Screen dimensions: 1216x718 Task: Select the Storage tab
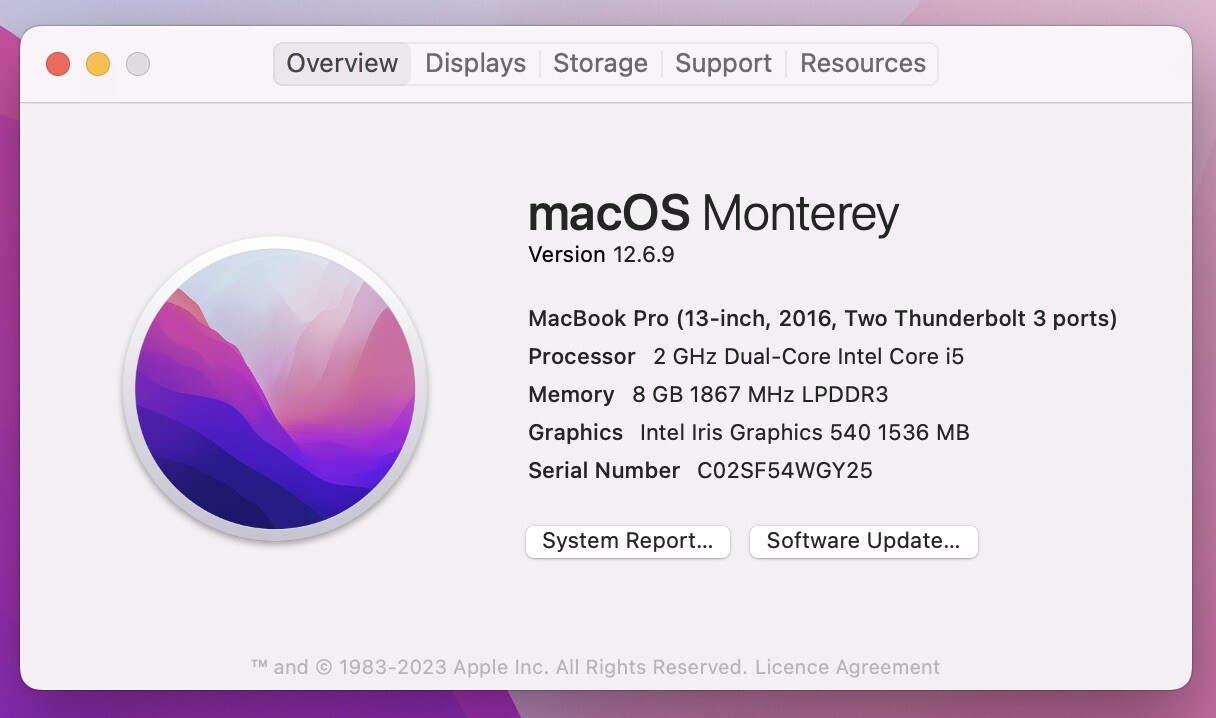pyautogui.click(x=600, y=63)
